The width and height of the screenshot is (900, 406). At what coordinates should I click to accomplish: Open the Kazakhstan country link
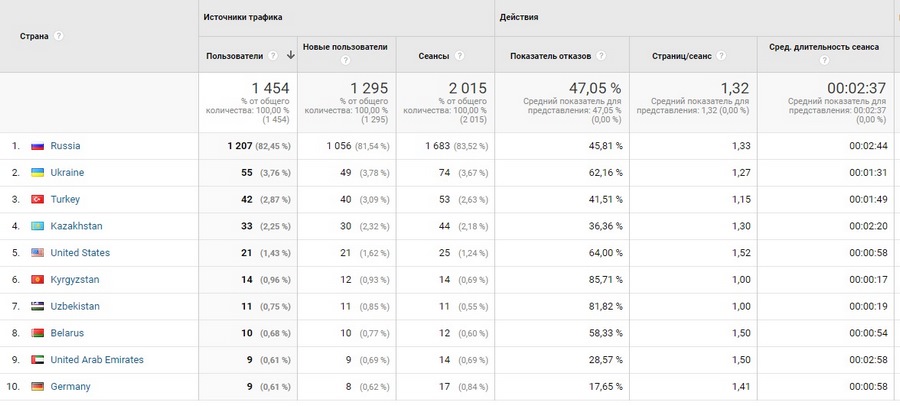click(76, 226)
